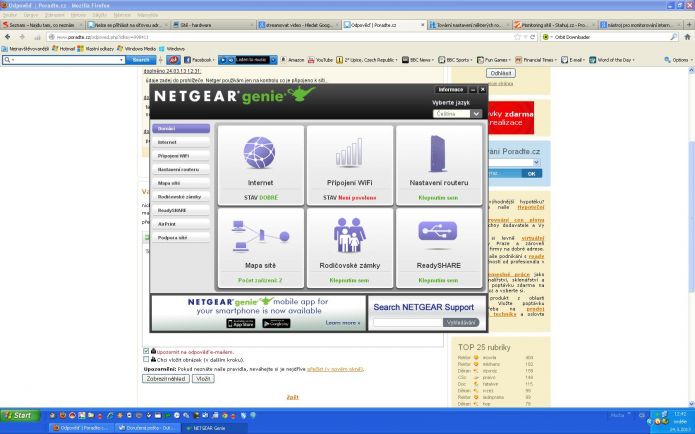
Task: Open the Internet tile with globe icon
Action: click(261, 165)
